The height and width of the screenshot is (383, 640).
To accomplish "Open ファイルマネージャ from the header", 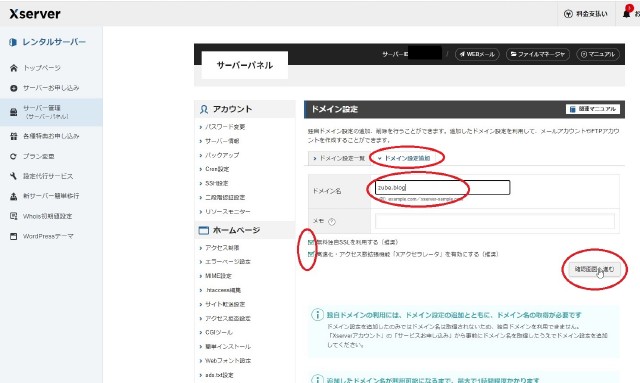I will pos(538,54).
